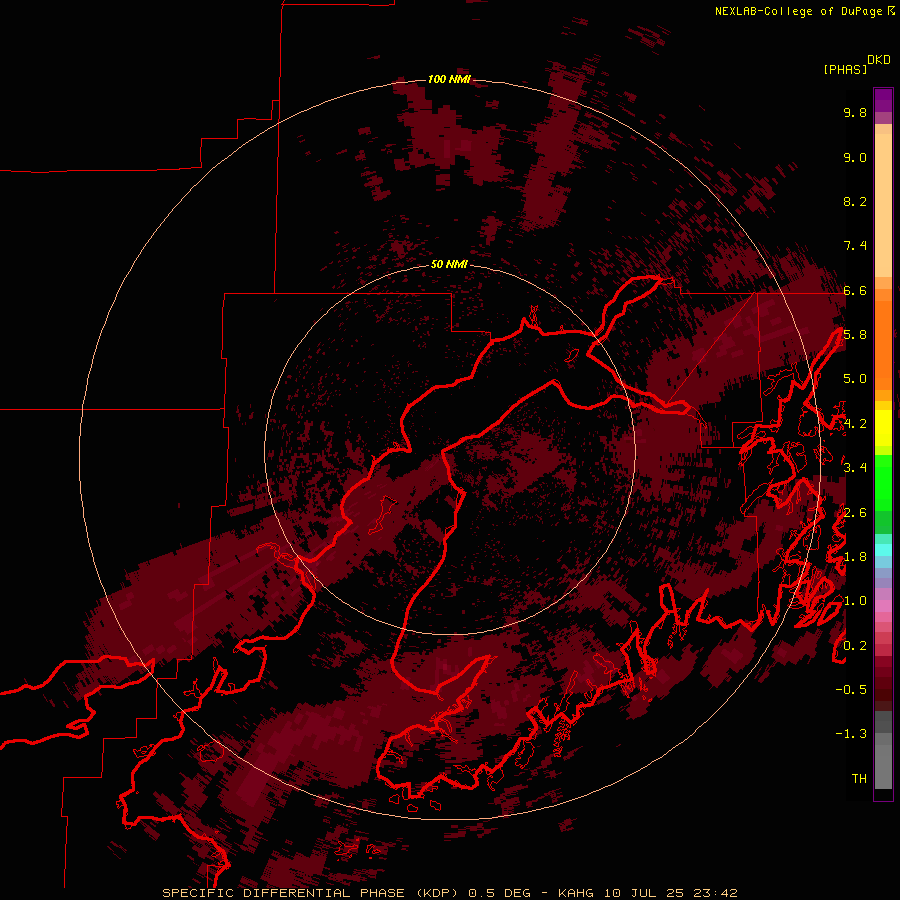The width and height of the screenshot is (900, 900).
Task: Pick the peach segment of color bar
Action: click(883, 207)
